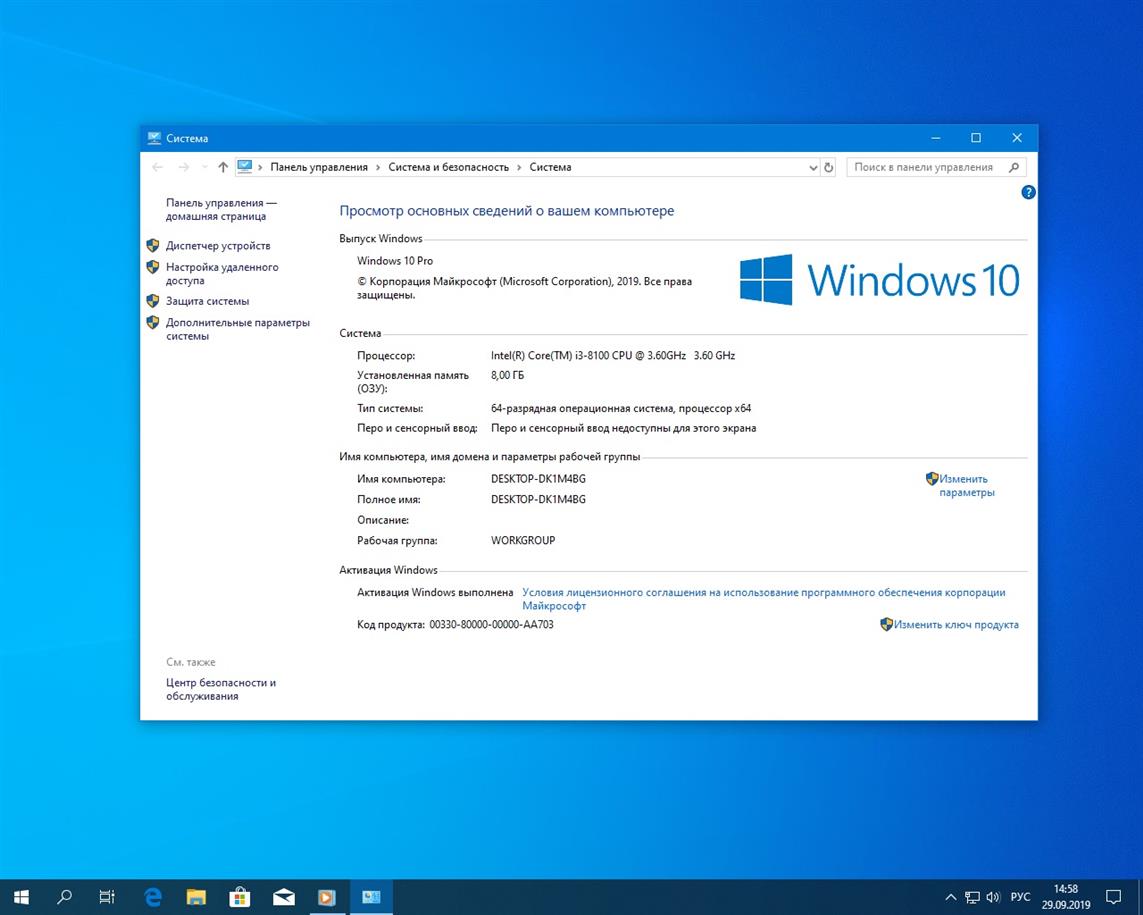Open File Explorer from the taskbar
This screenshot has width=1143, height=915.
pyautogui.click(x=196, y=897)
